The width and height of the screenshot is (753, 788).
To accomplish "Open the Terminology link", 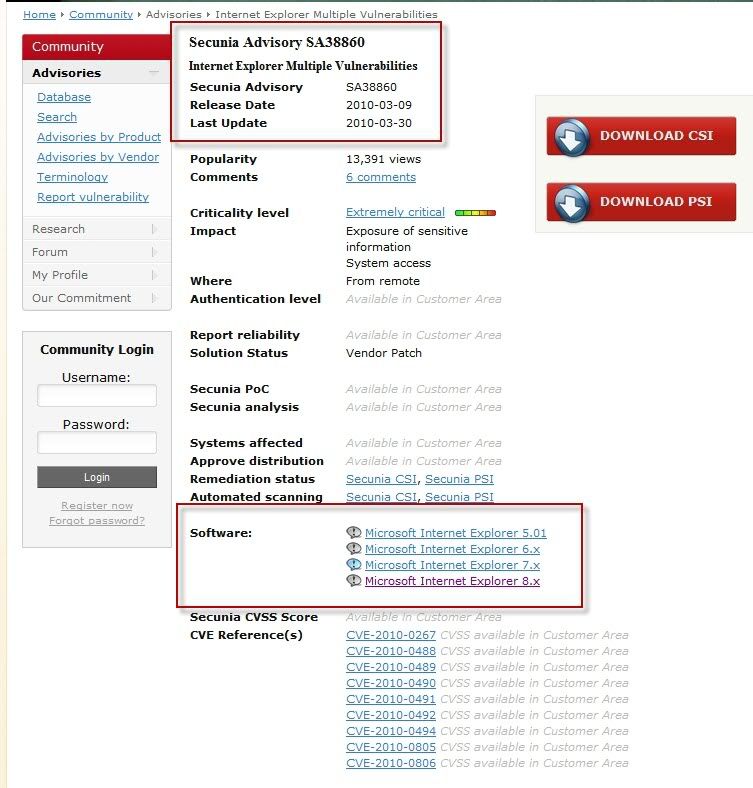I will click(72, 177).
